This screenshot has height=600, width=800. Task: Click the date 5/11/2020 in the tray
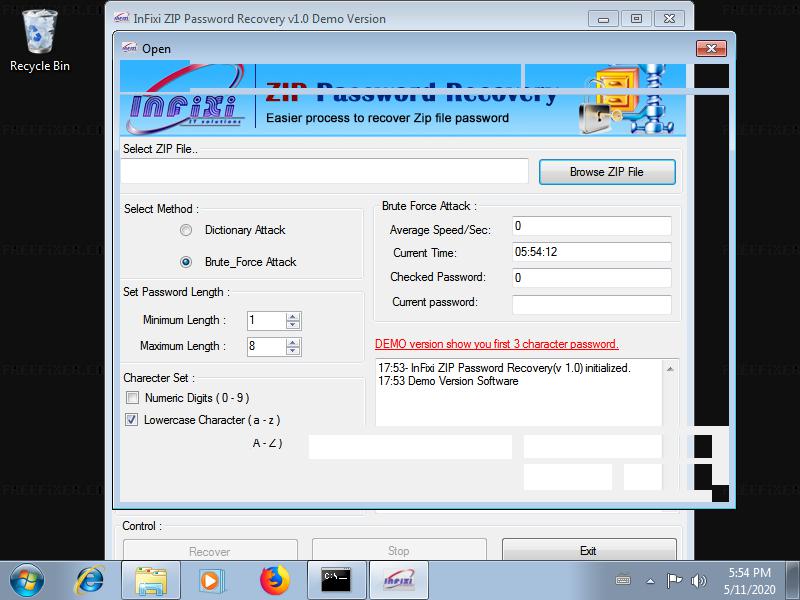click(749, 589)
